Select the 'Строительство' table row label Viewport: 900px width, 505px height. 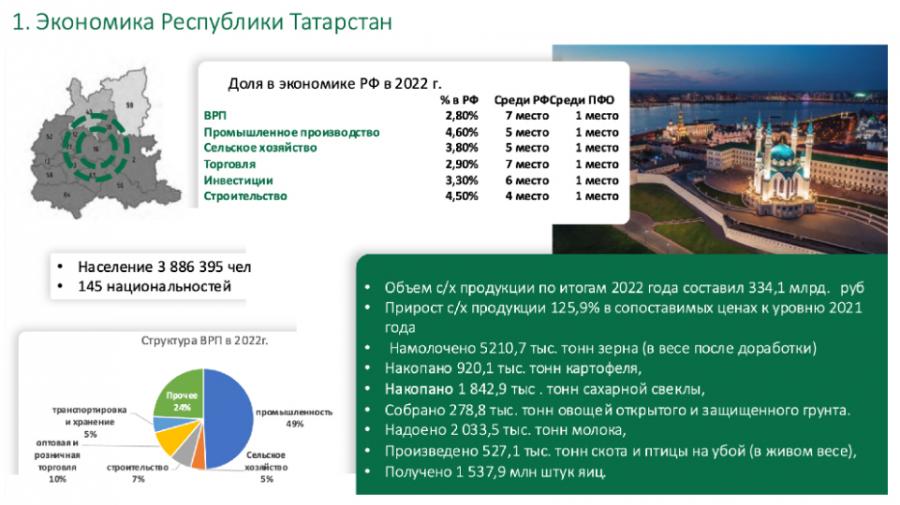coord(245,196)
